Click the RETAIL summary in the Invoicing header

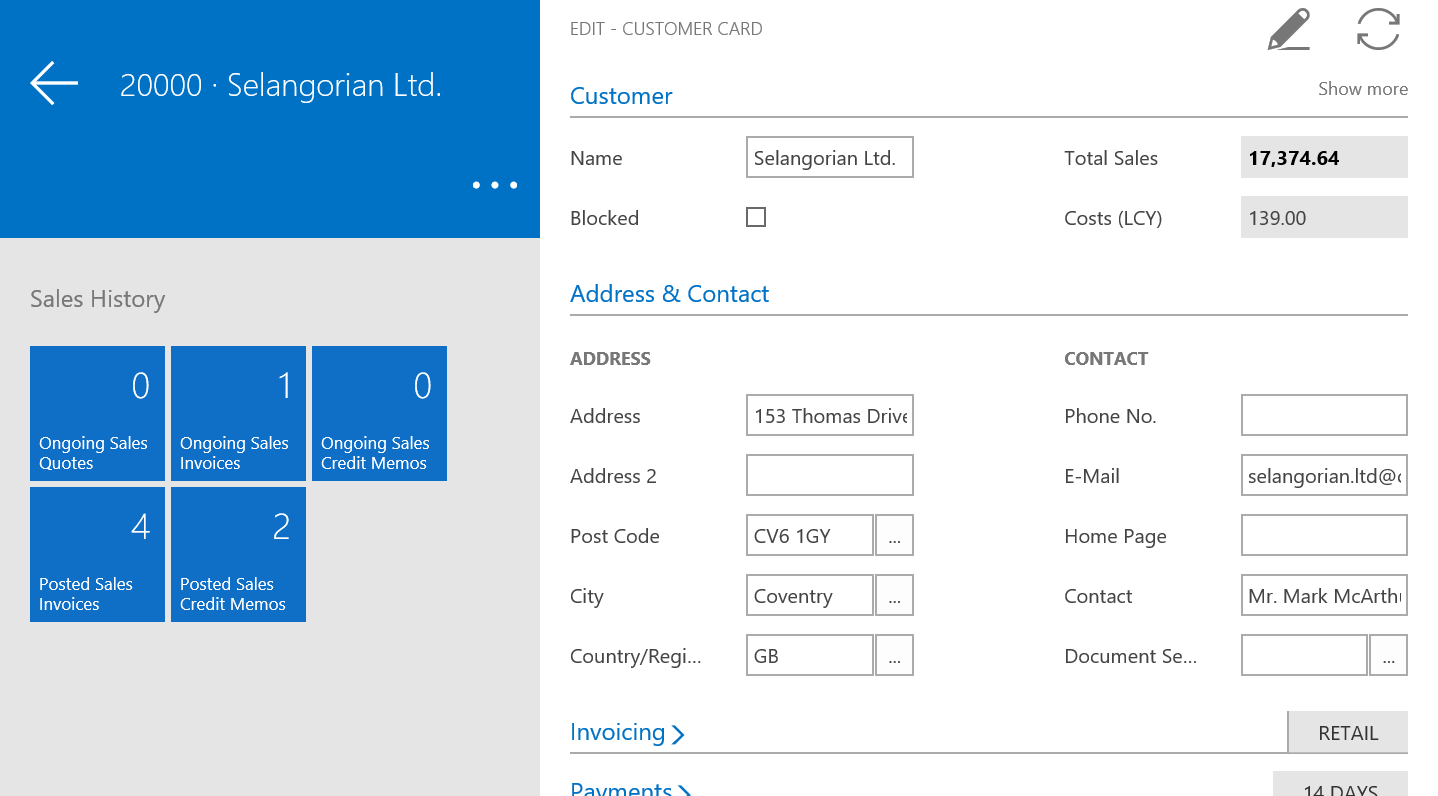coord(1347,732)
